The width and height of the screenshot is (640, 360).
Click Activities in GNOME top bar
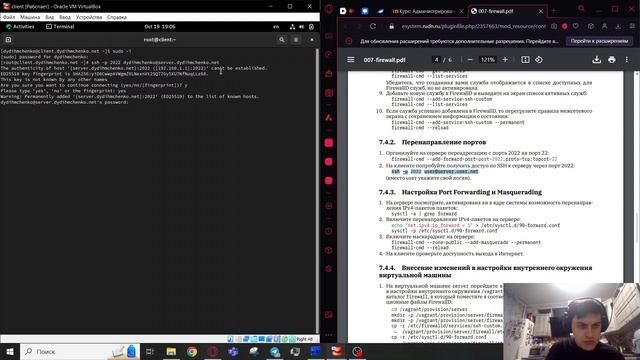[20, 27]
